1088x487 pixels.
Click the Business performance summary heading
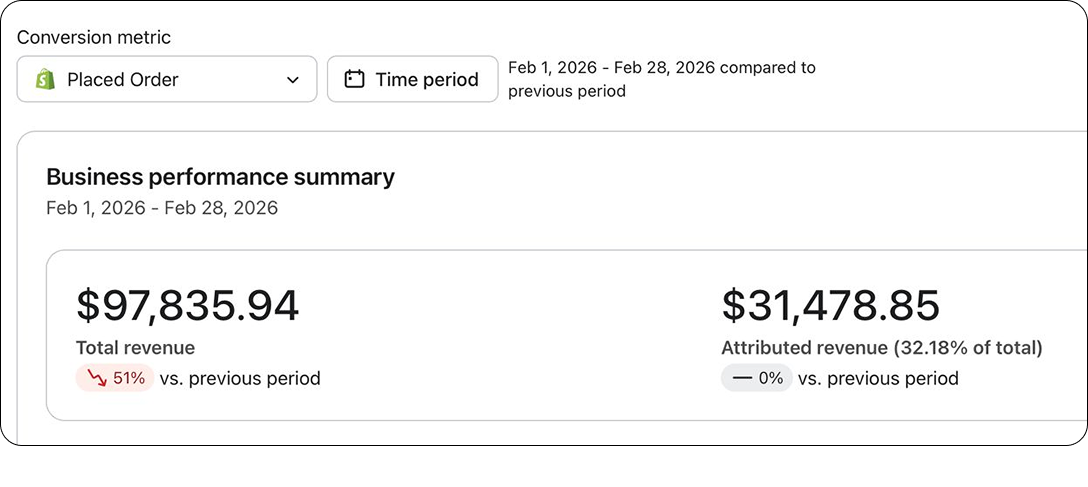click(221, 177)
